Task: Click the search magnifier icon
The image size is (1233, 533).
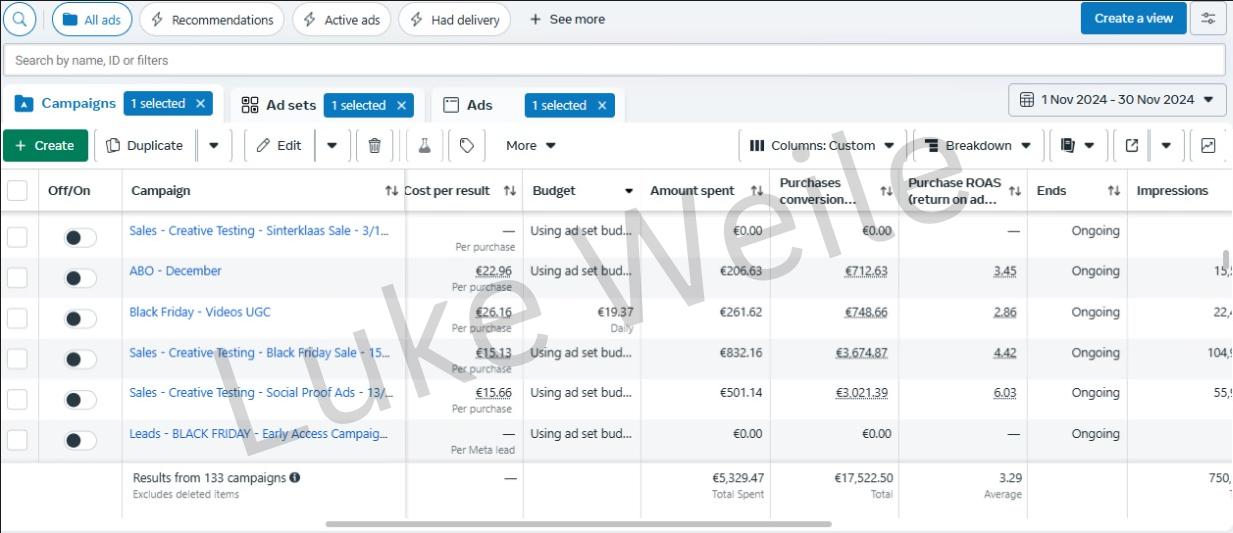Action: tap(20, 19)
